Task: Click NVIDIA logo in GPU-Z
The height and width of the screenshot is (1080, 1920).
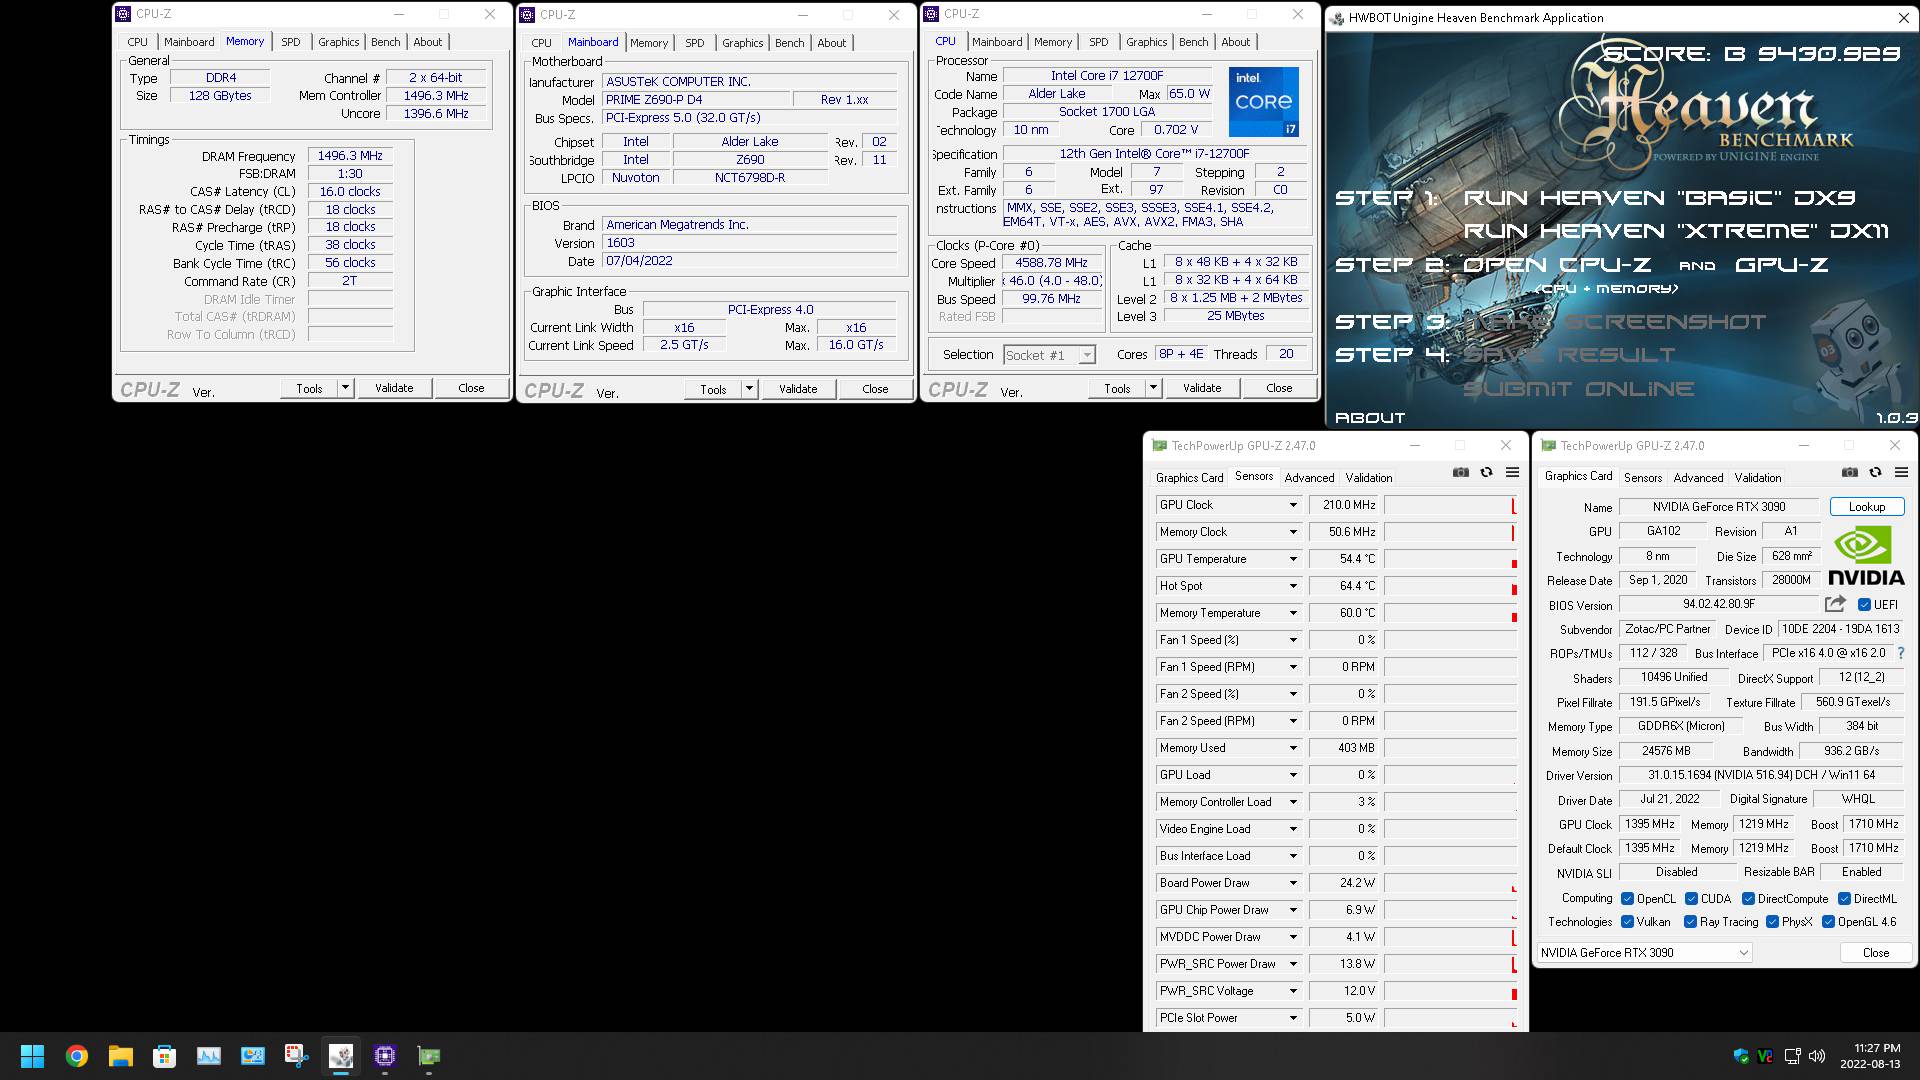Action: pyautogui.click(x=1866, y=556)
